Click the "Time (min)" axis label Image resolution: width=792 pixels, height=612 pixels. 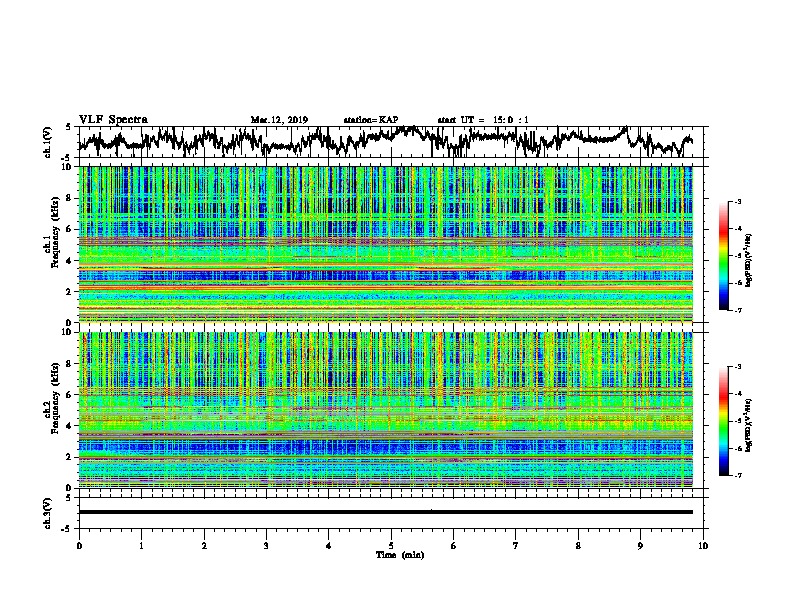(400, 555)
